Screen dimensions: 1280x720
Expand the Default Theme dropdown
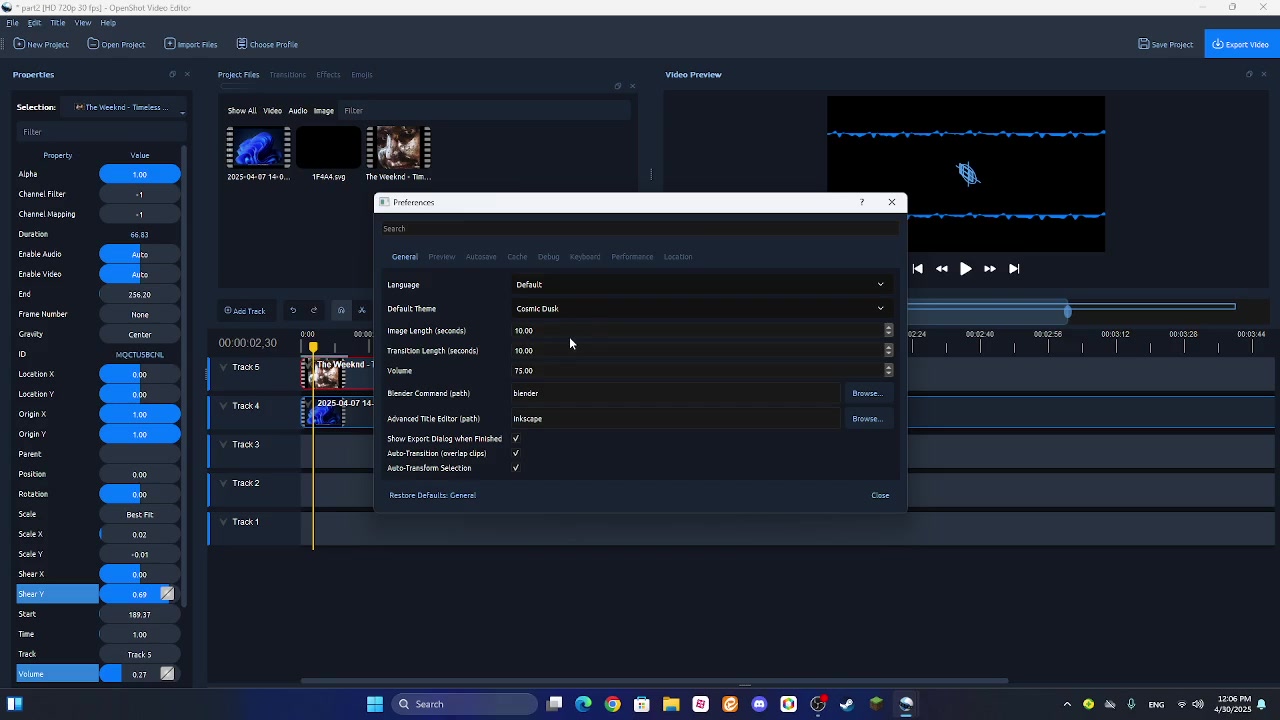[699, 309]
